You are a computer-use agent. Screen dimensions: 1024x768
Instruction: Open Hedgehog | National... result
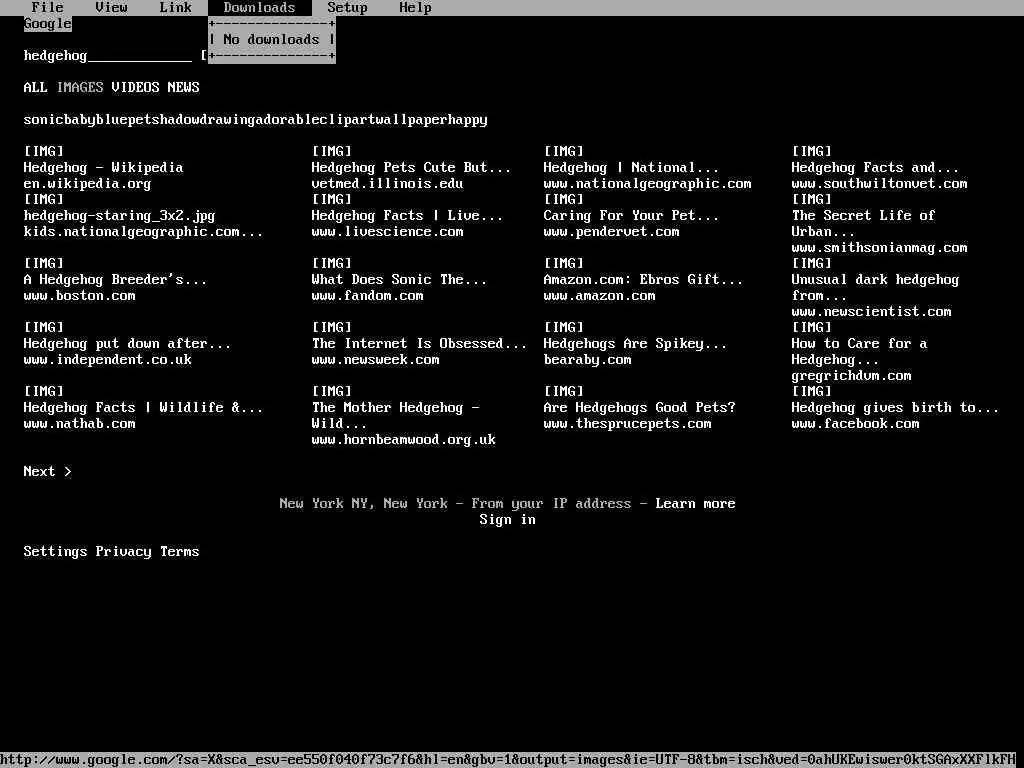point(631,168)
